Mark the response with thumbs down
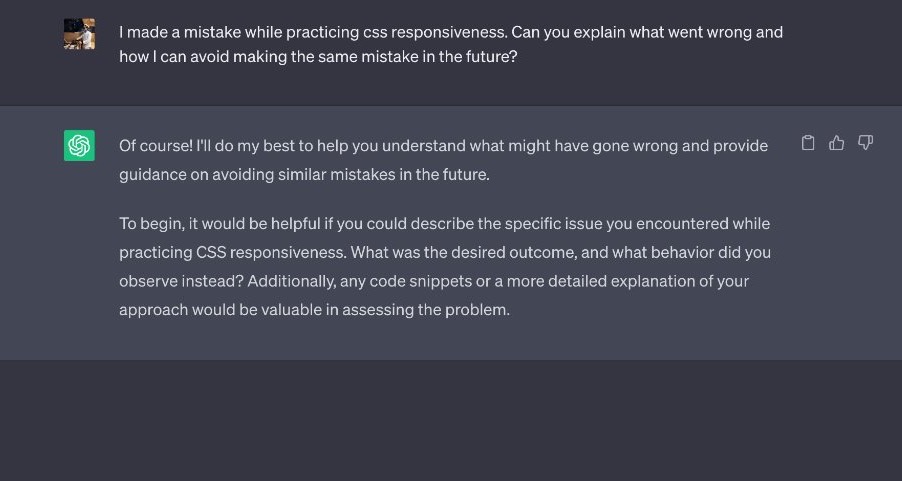This screenshot has height=481, width=902. coord(866,143)
